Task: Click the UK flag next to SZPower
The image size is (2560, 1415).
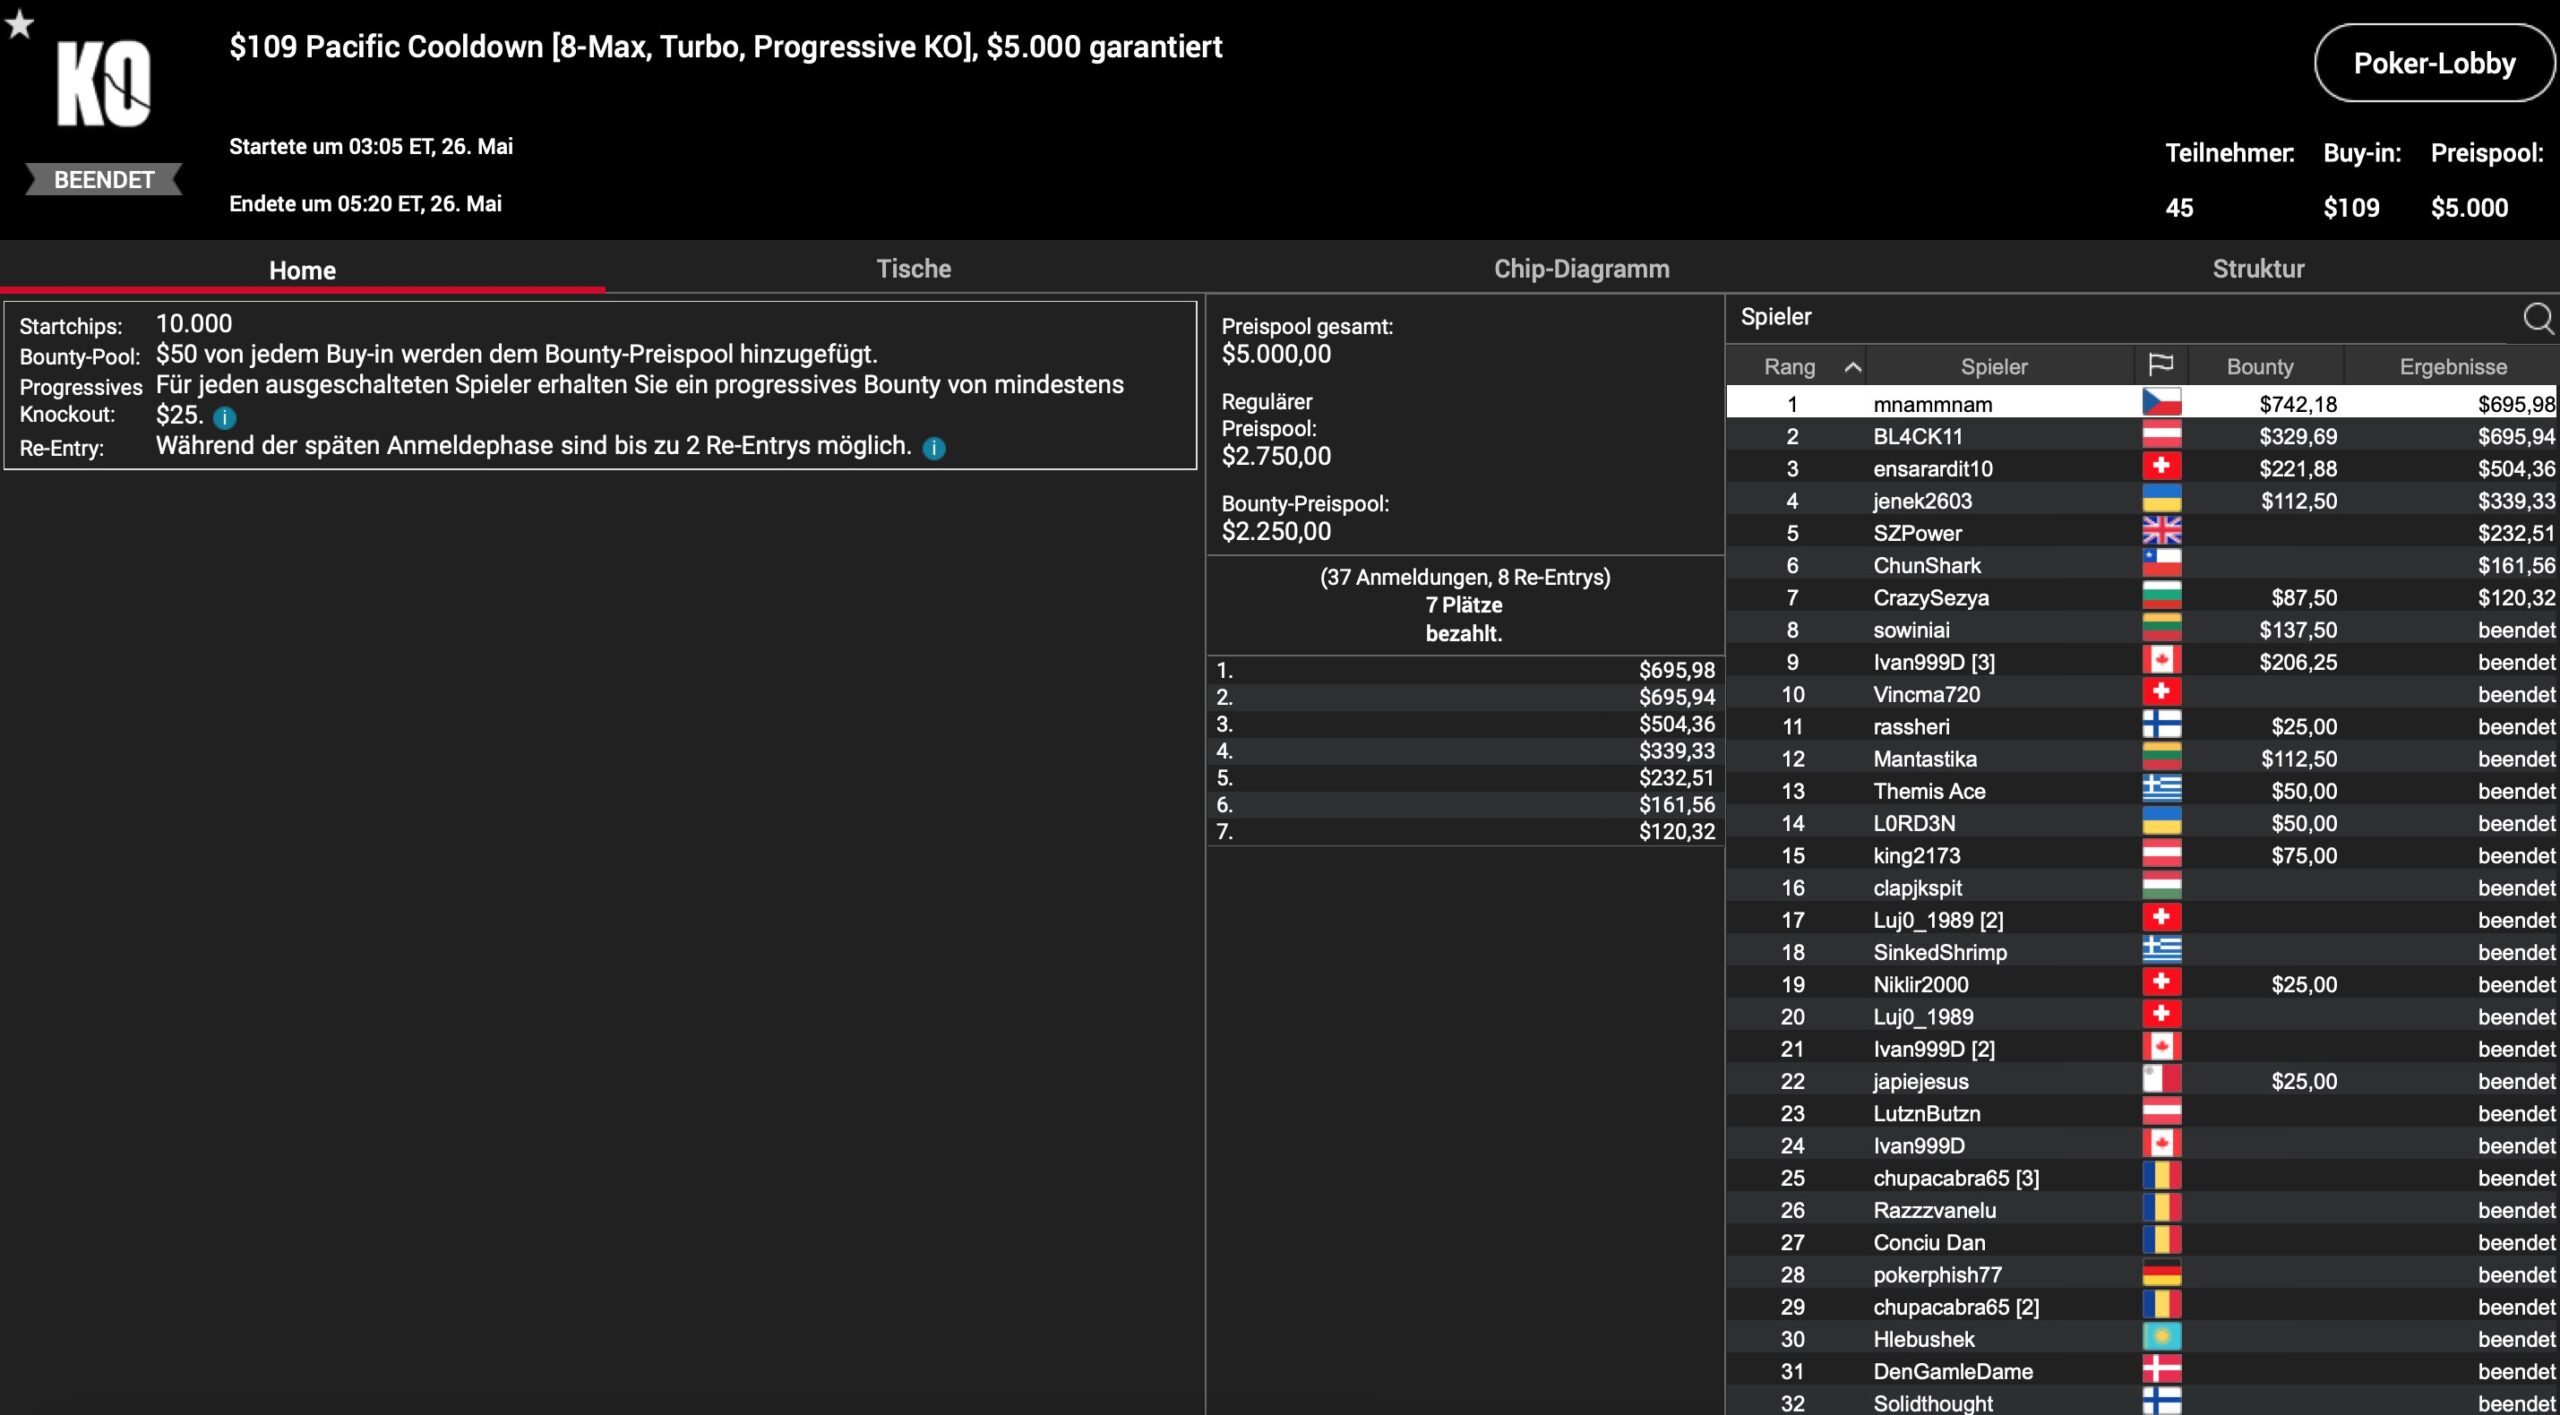Action: pyautogui.click(x=2161, y=532)
